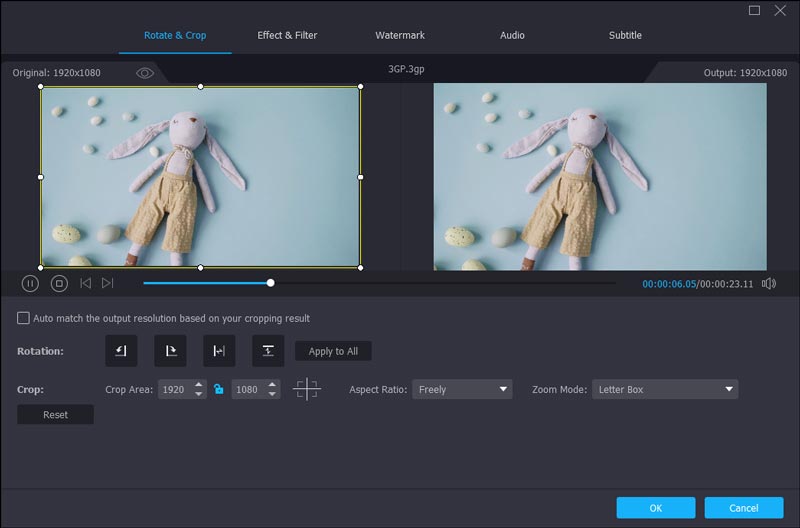800x528 pixels.
Task: Flip the video horizontally
Action: 219,351
